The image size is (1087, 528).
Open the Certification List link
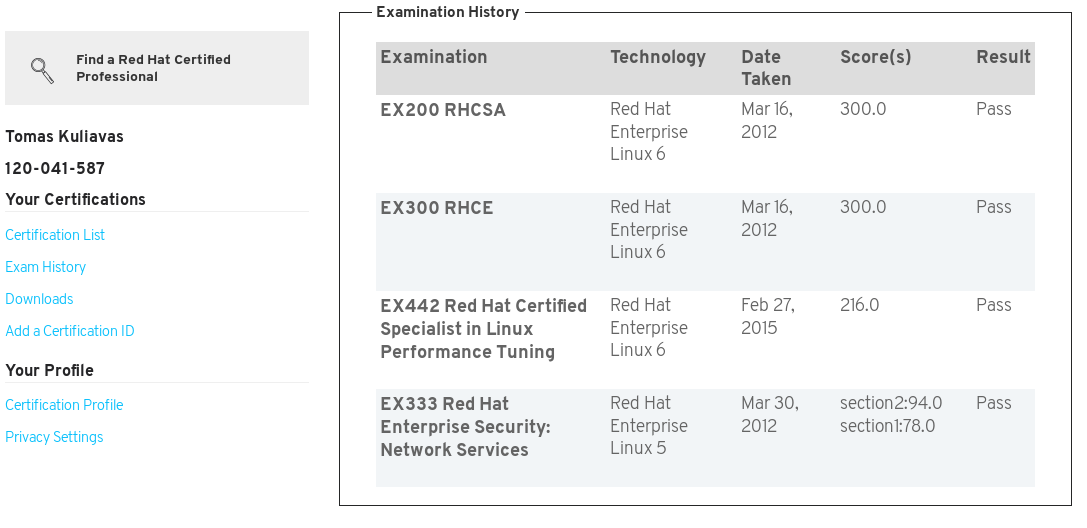55,235
